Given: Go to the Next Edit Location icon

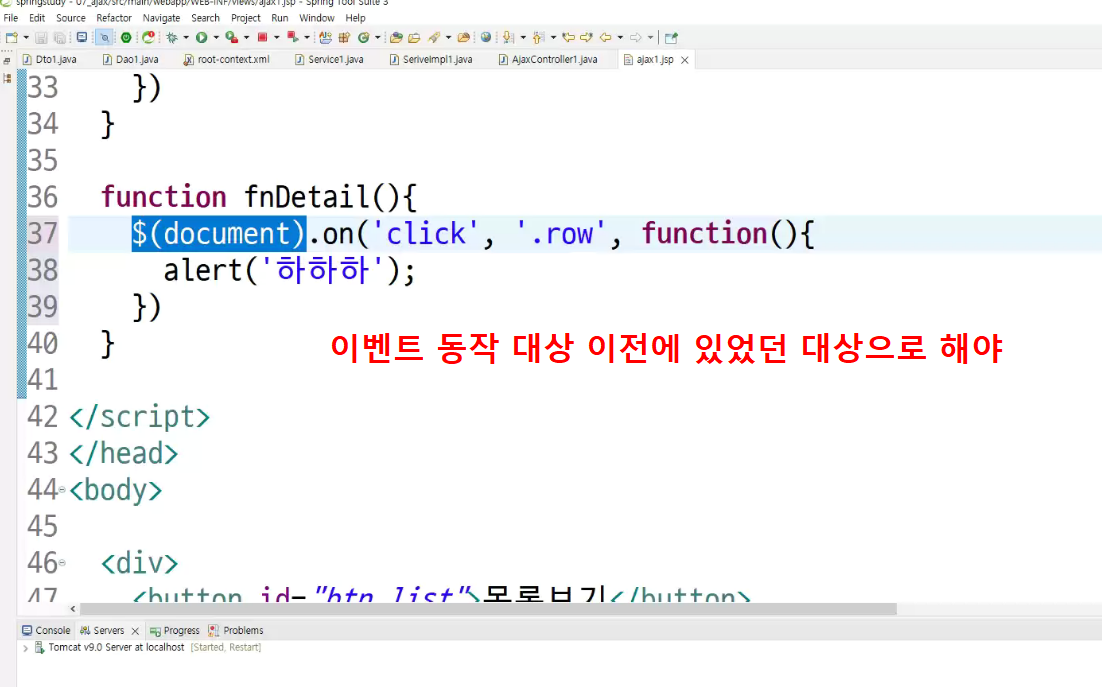Looking at the screenshot, I should [586, 37].
